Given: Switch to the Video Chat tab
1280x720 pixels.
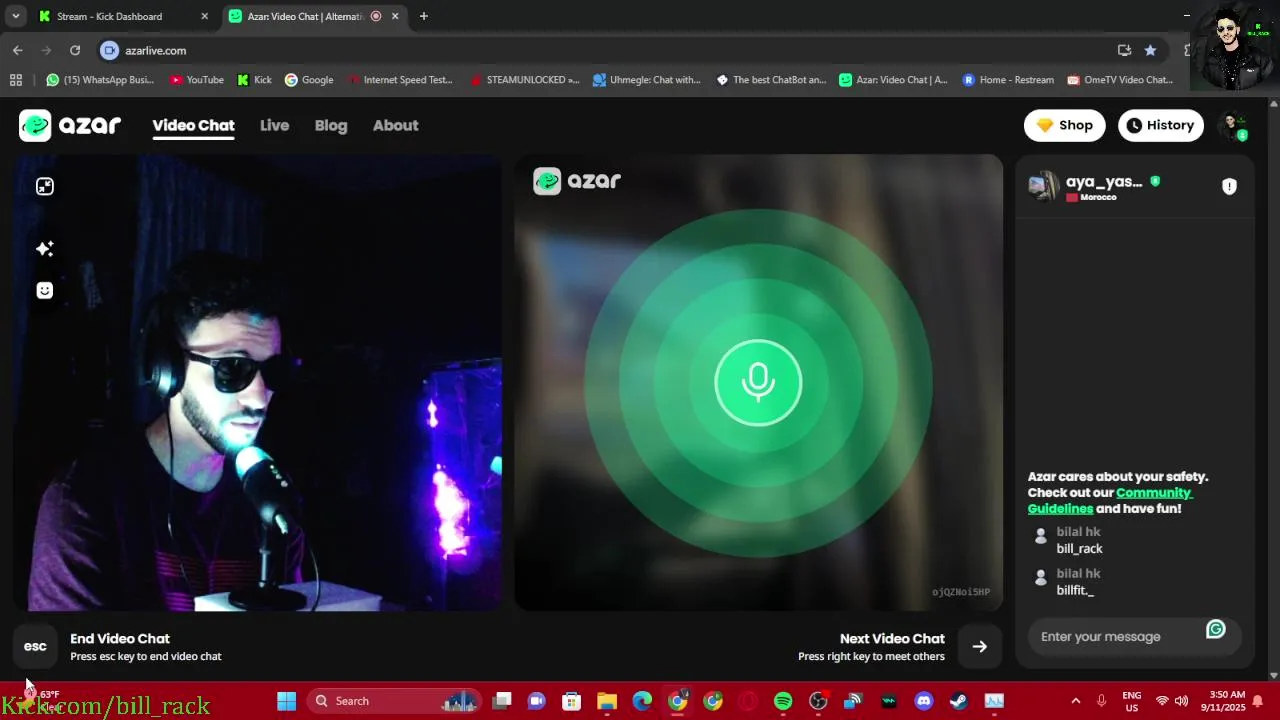Looking at the screenshot, I should (193, 125).
